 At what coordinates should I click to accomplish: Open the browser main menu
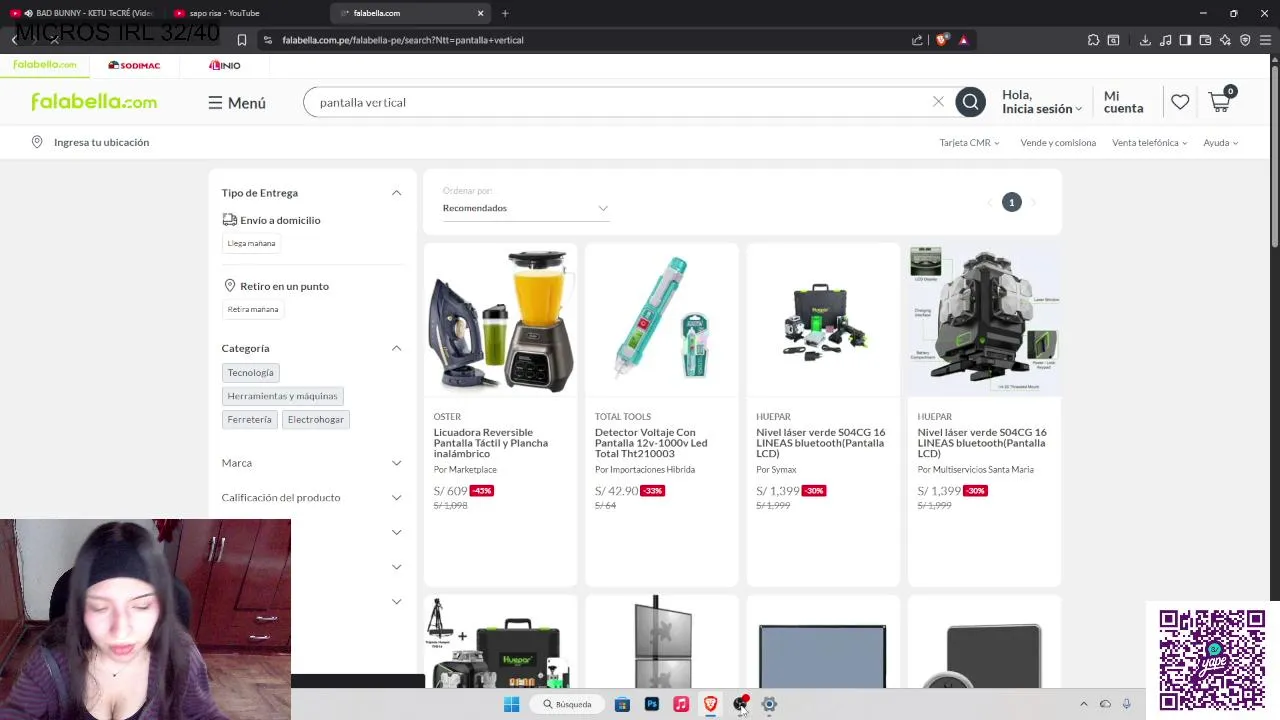(x=1265, y=40)
